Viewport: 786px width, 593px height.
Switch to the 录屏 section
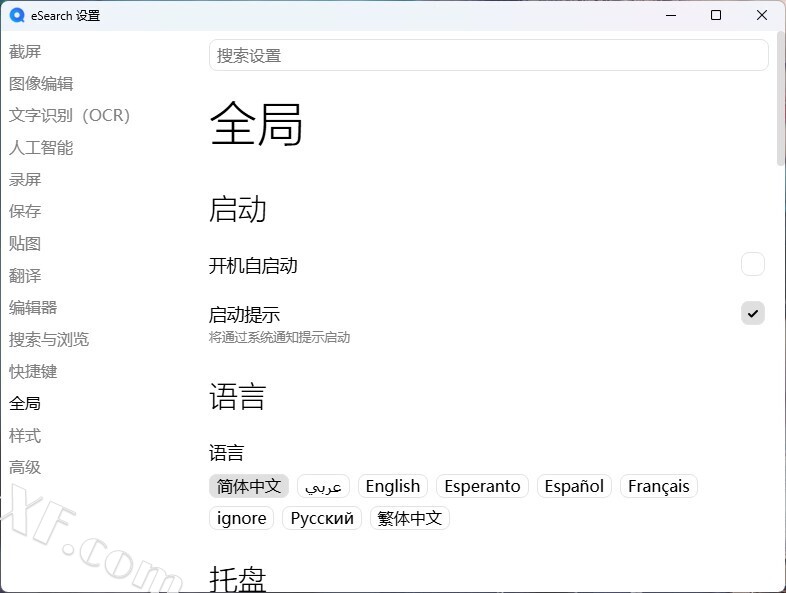(25, 180)
